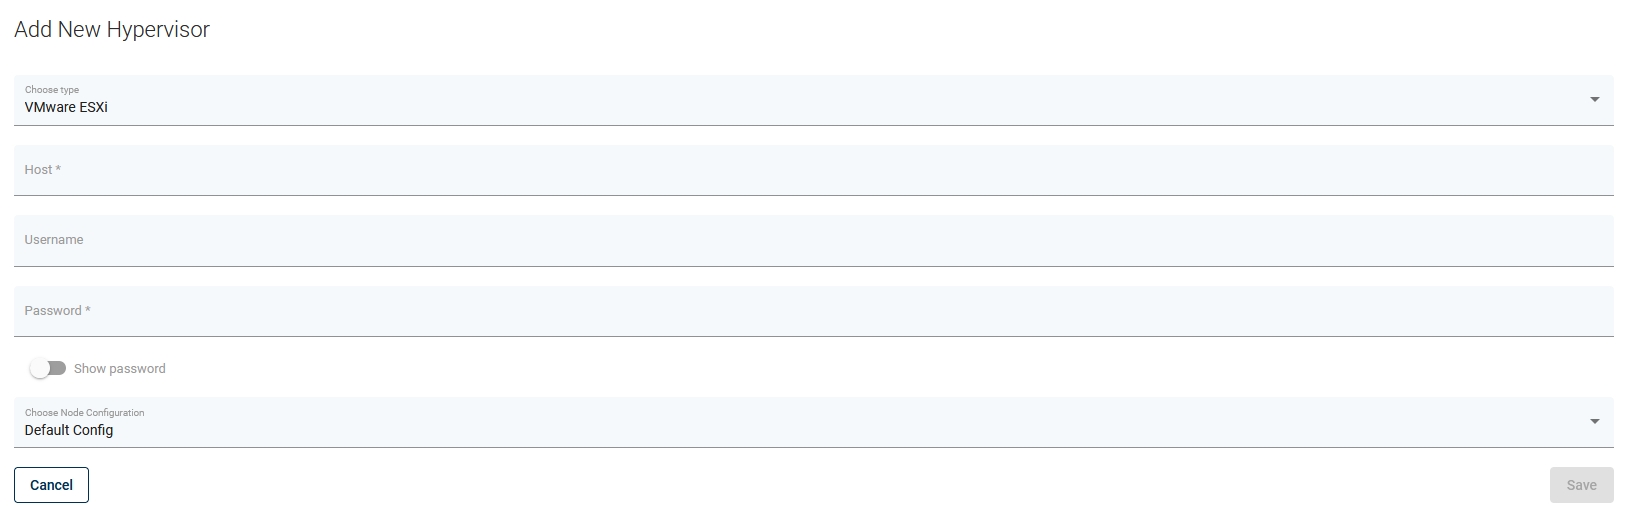This screenshot has width=1628, height=510.
Task: Click the 'VMware ESXi' selected value
Action: pyautogui.click(x=66, y=107)
